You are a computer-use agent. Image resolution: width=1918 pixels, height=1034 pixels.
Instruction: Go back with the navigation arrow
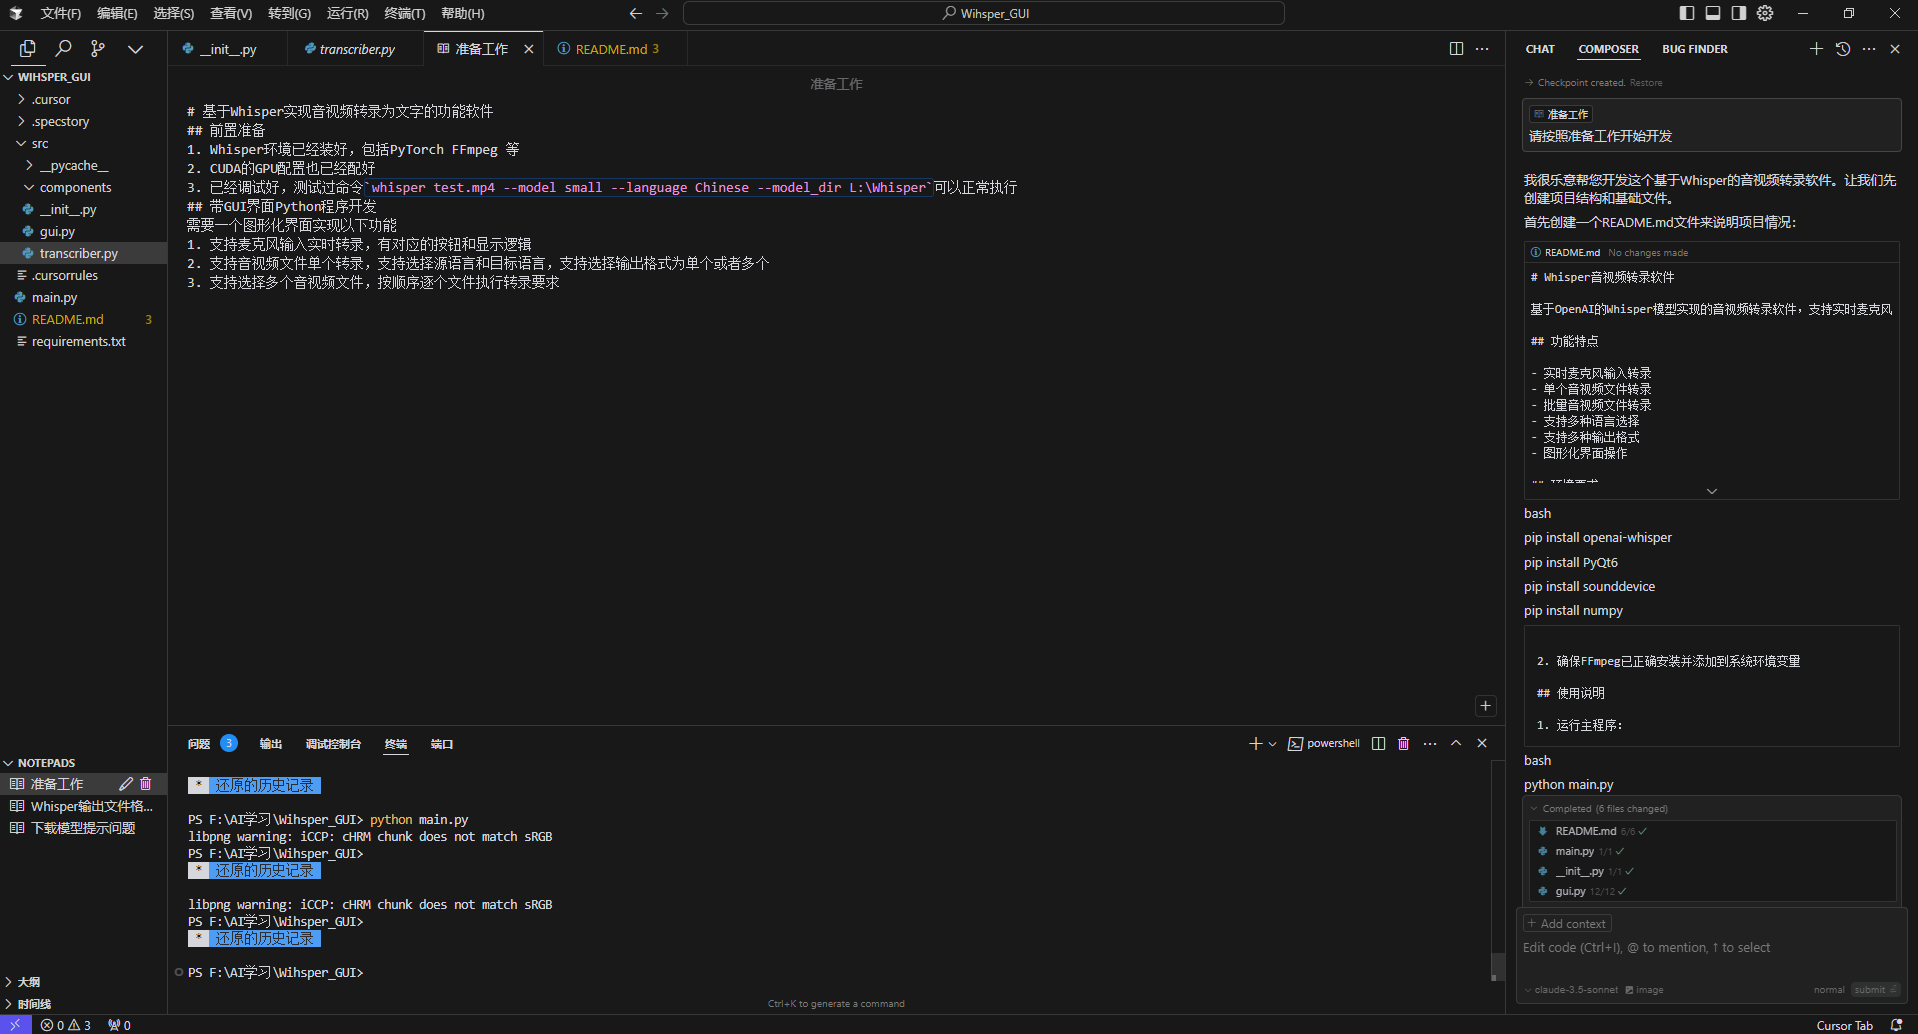(x=635, y=13)
